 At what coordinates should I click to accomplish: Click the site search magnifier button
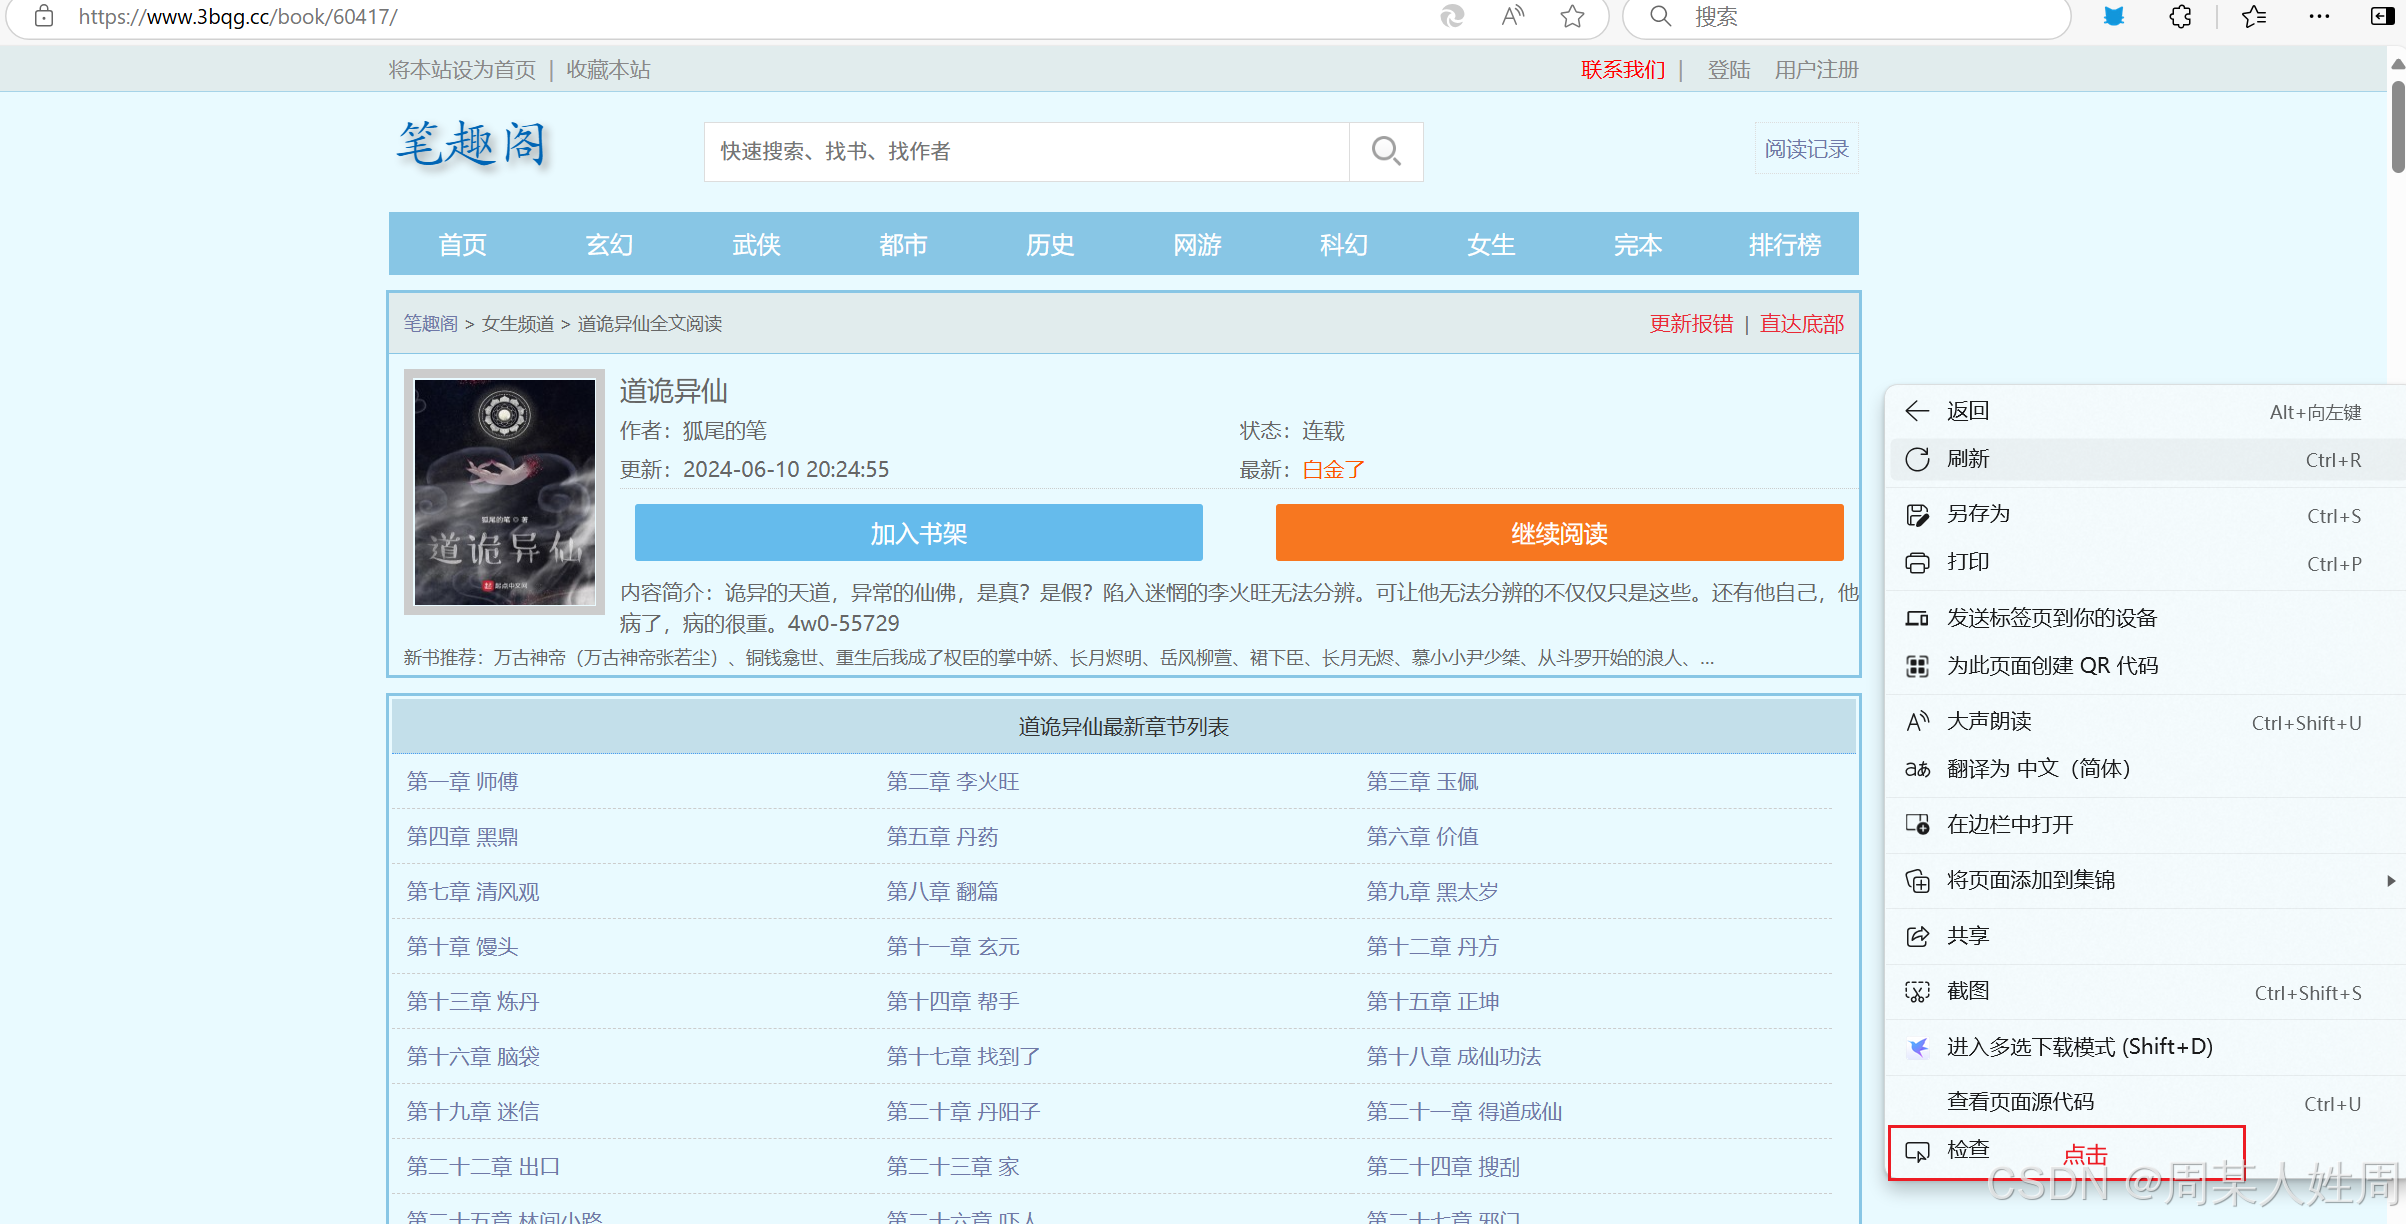(x=1386, y=151)
